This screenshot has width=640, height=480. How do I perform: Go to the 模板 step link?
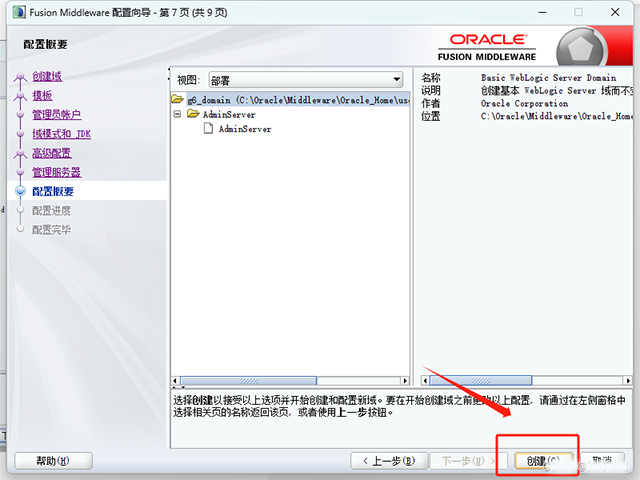tap(42, 96)
